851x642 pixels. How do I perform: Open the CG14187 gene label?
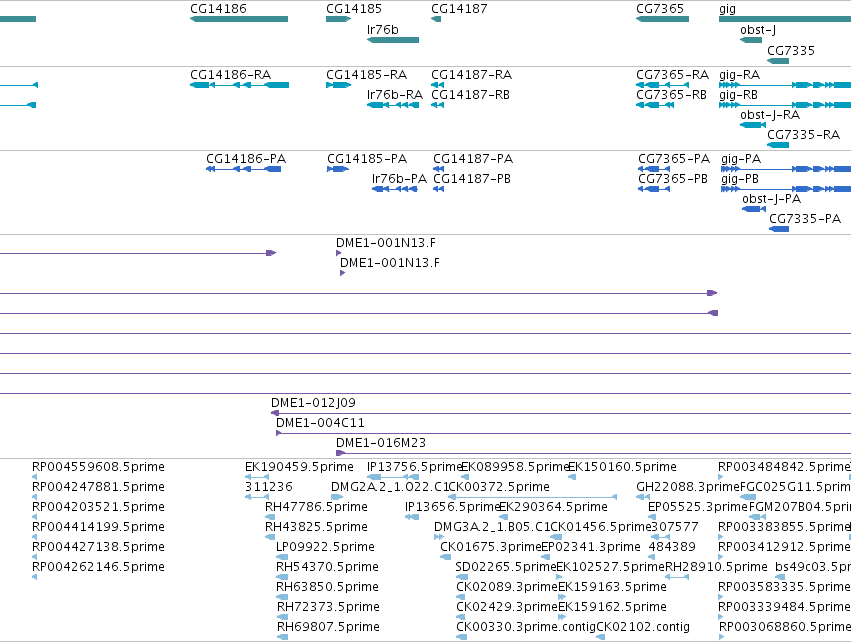click(x=459, y=9)
